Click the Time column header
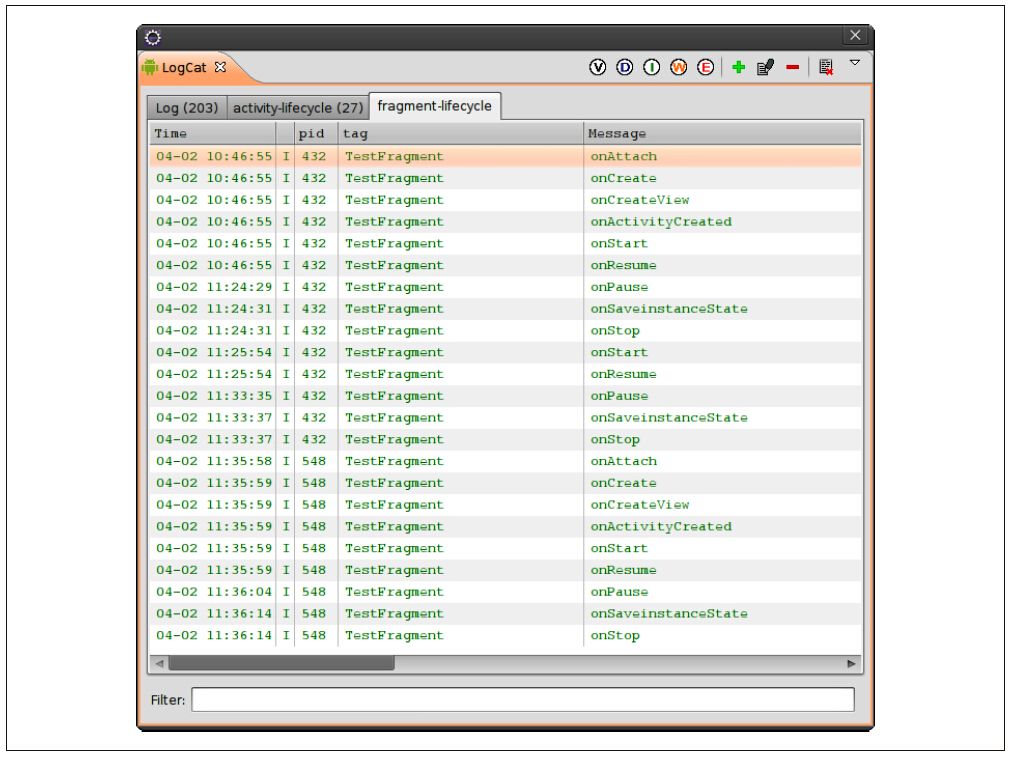The image size is (1013, 757). click(x=212, y=134)
